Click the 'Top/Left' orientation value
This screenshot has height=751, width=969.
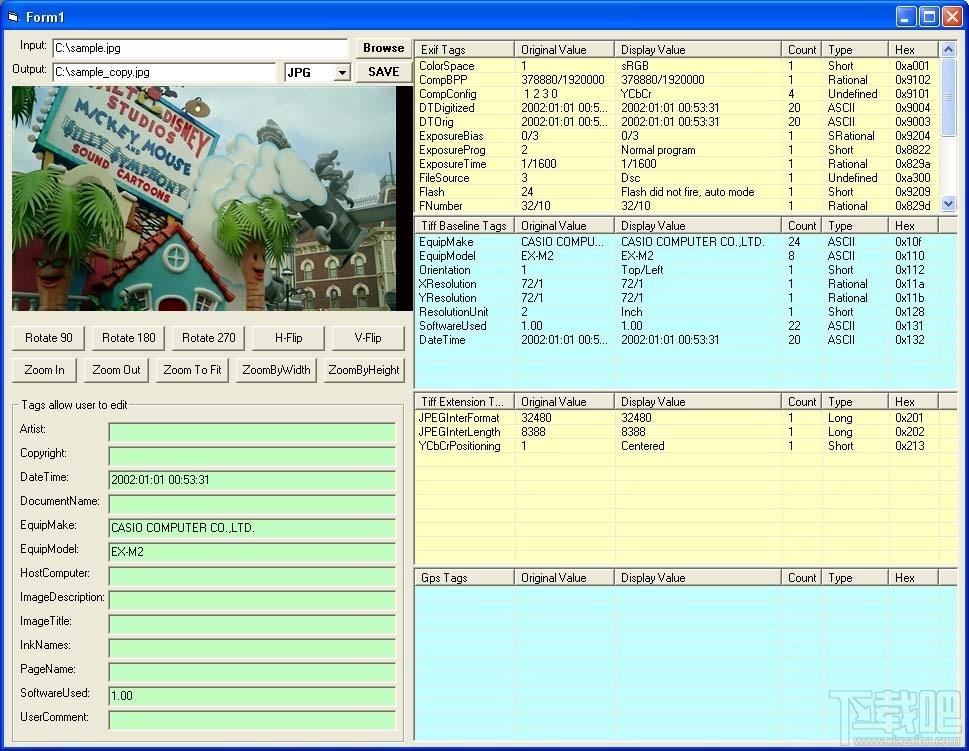(641, 270)
